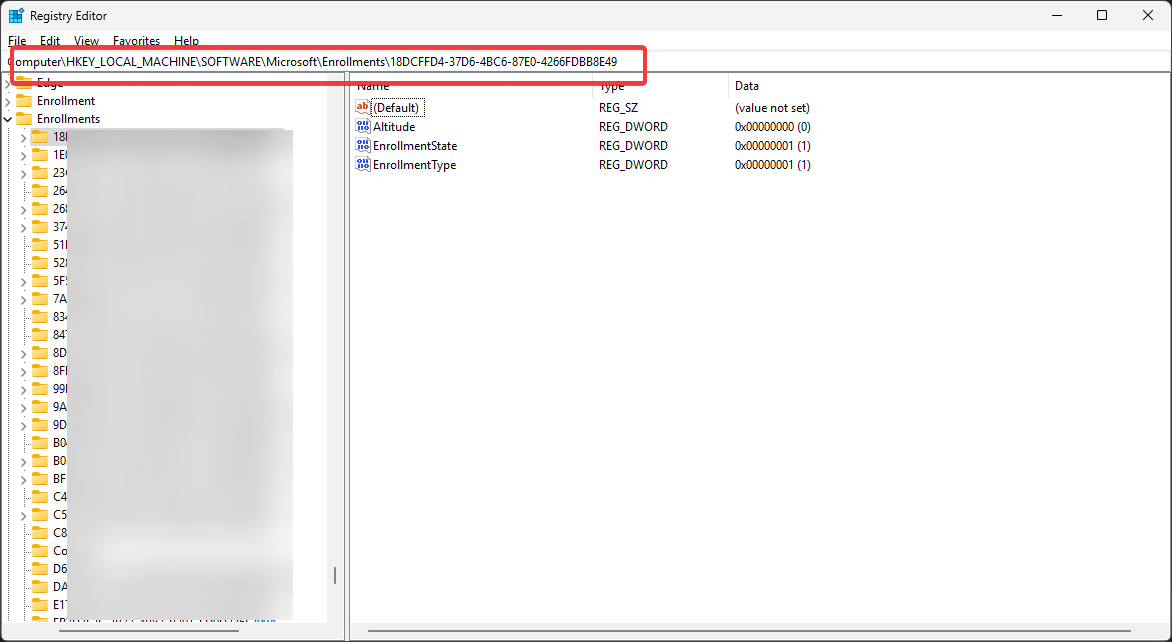Open the File menu
This screenshot has height=642, width=1172.
click(x=17, y=41)
